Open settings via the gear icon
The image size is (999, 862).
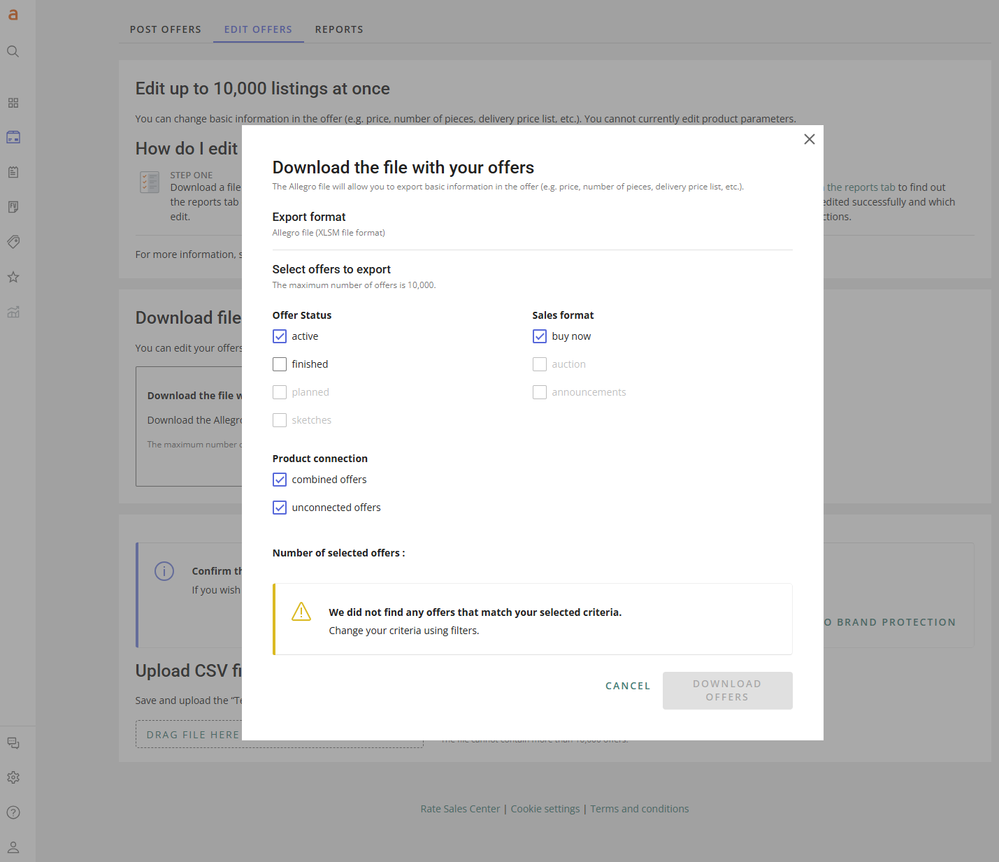(13, 778)
